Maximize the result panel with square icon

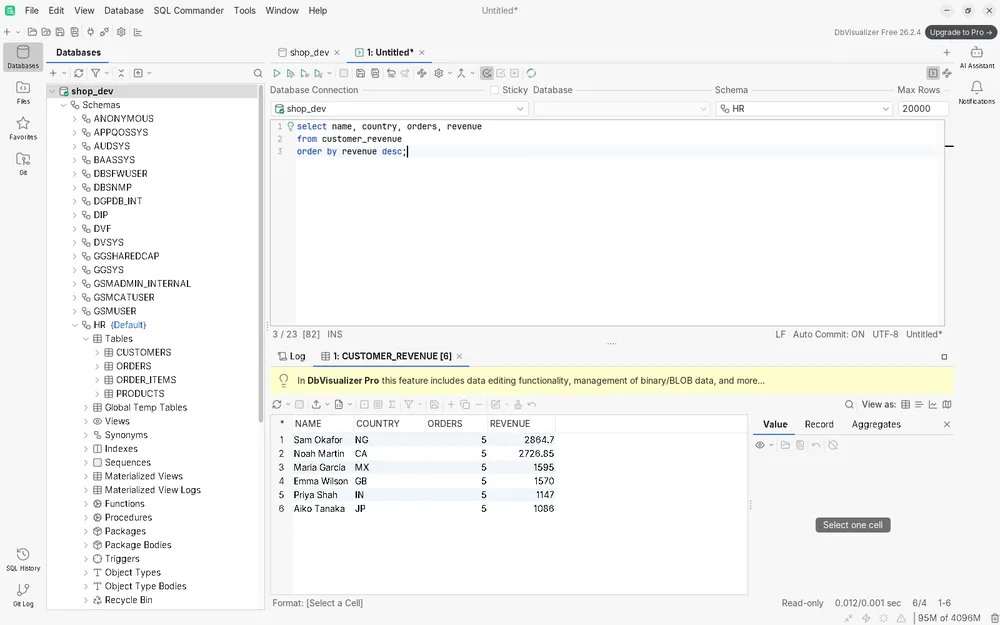[x=945, y=357]
